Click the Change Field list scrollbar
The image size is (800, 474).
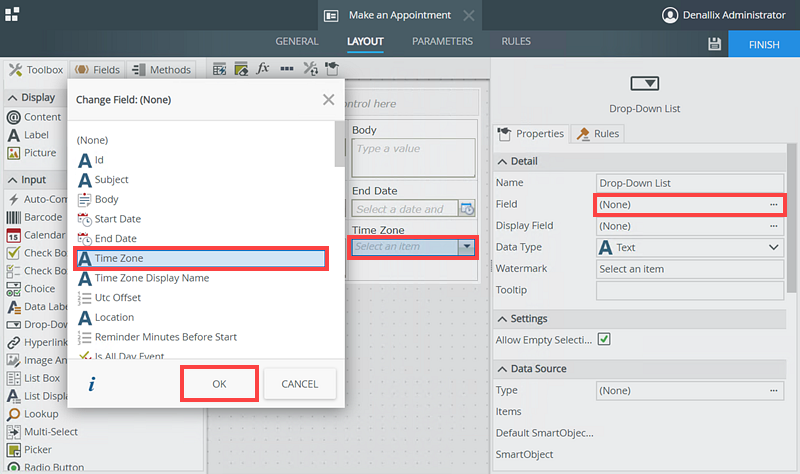(339, 144)
